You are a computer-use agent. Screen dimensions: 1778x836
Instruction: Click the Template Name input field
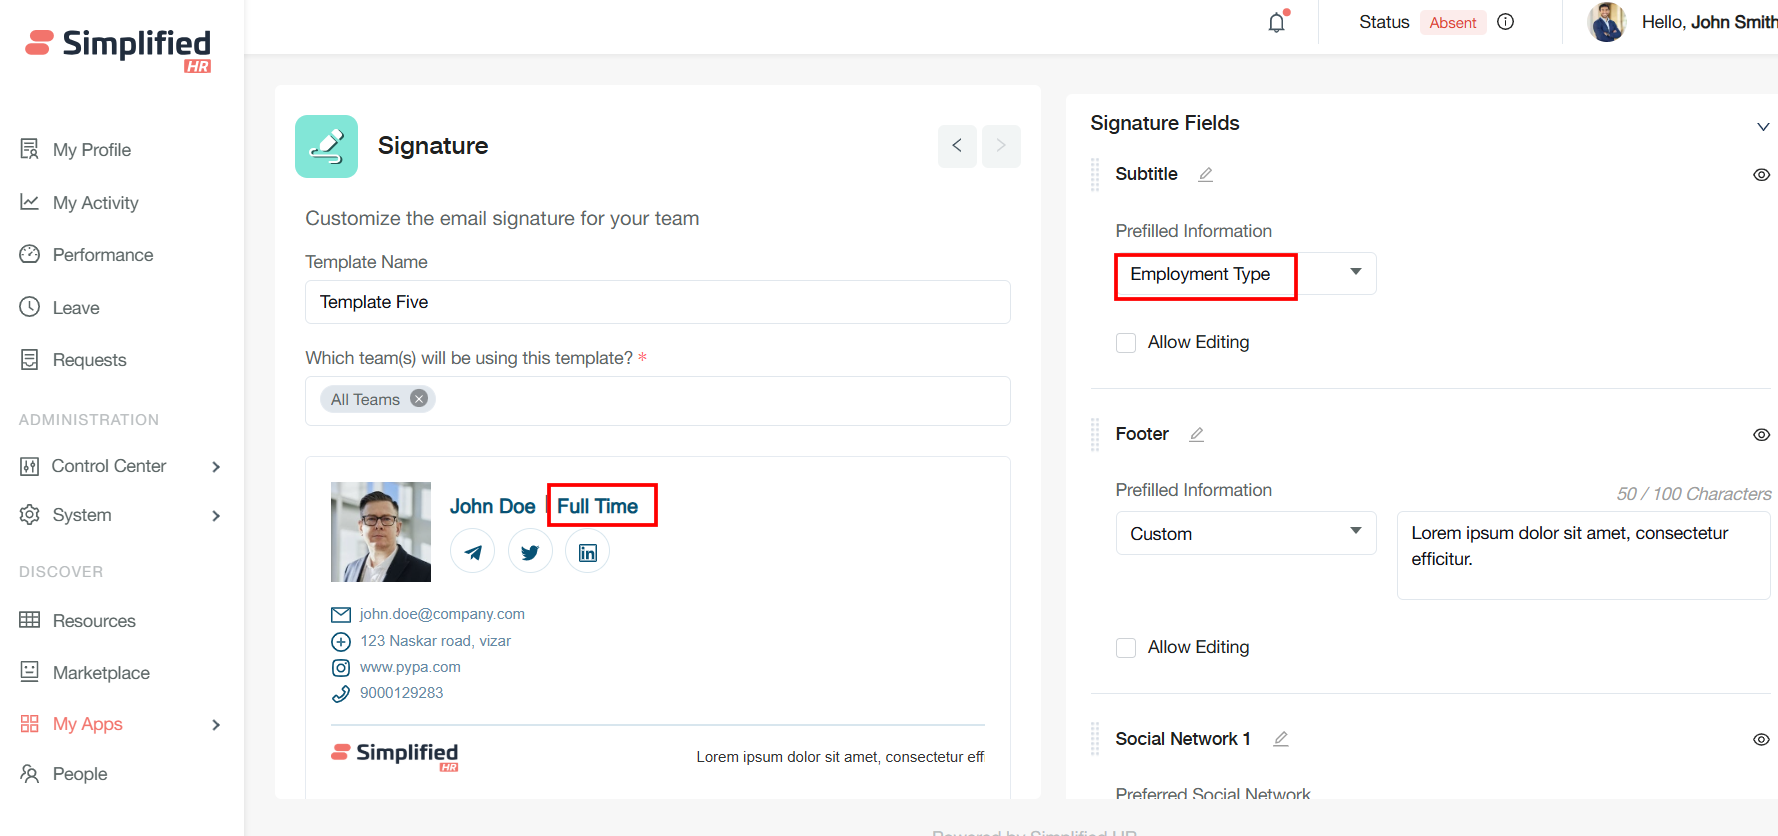(x=657, y=302)
